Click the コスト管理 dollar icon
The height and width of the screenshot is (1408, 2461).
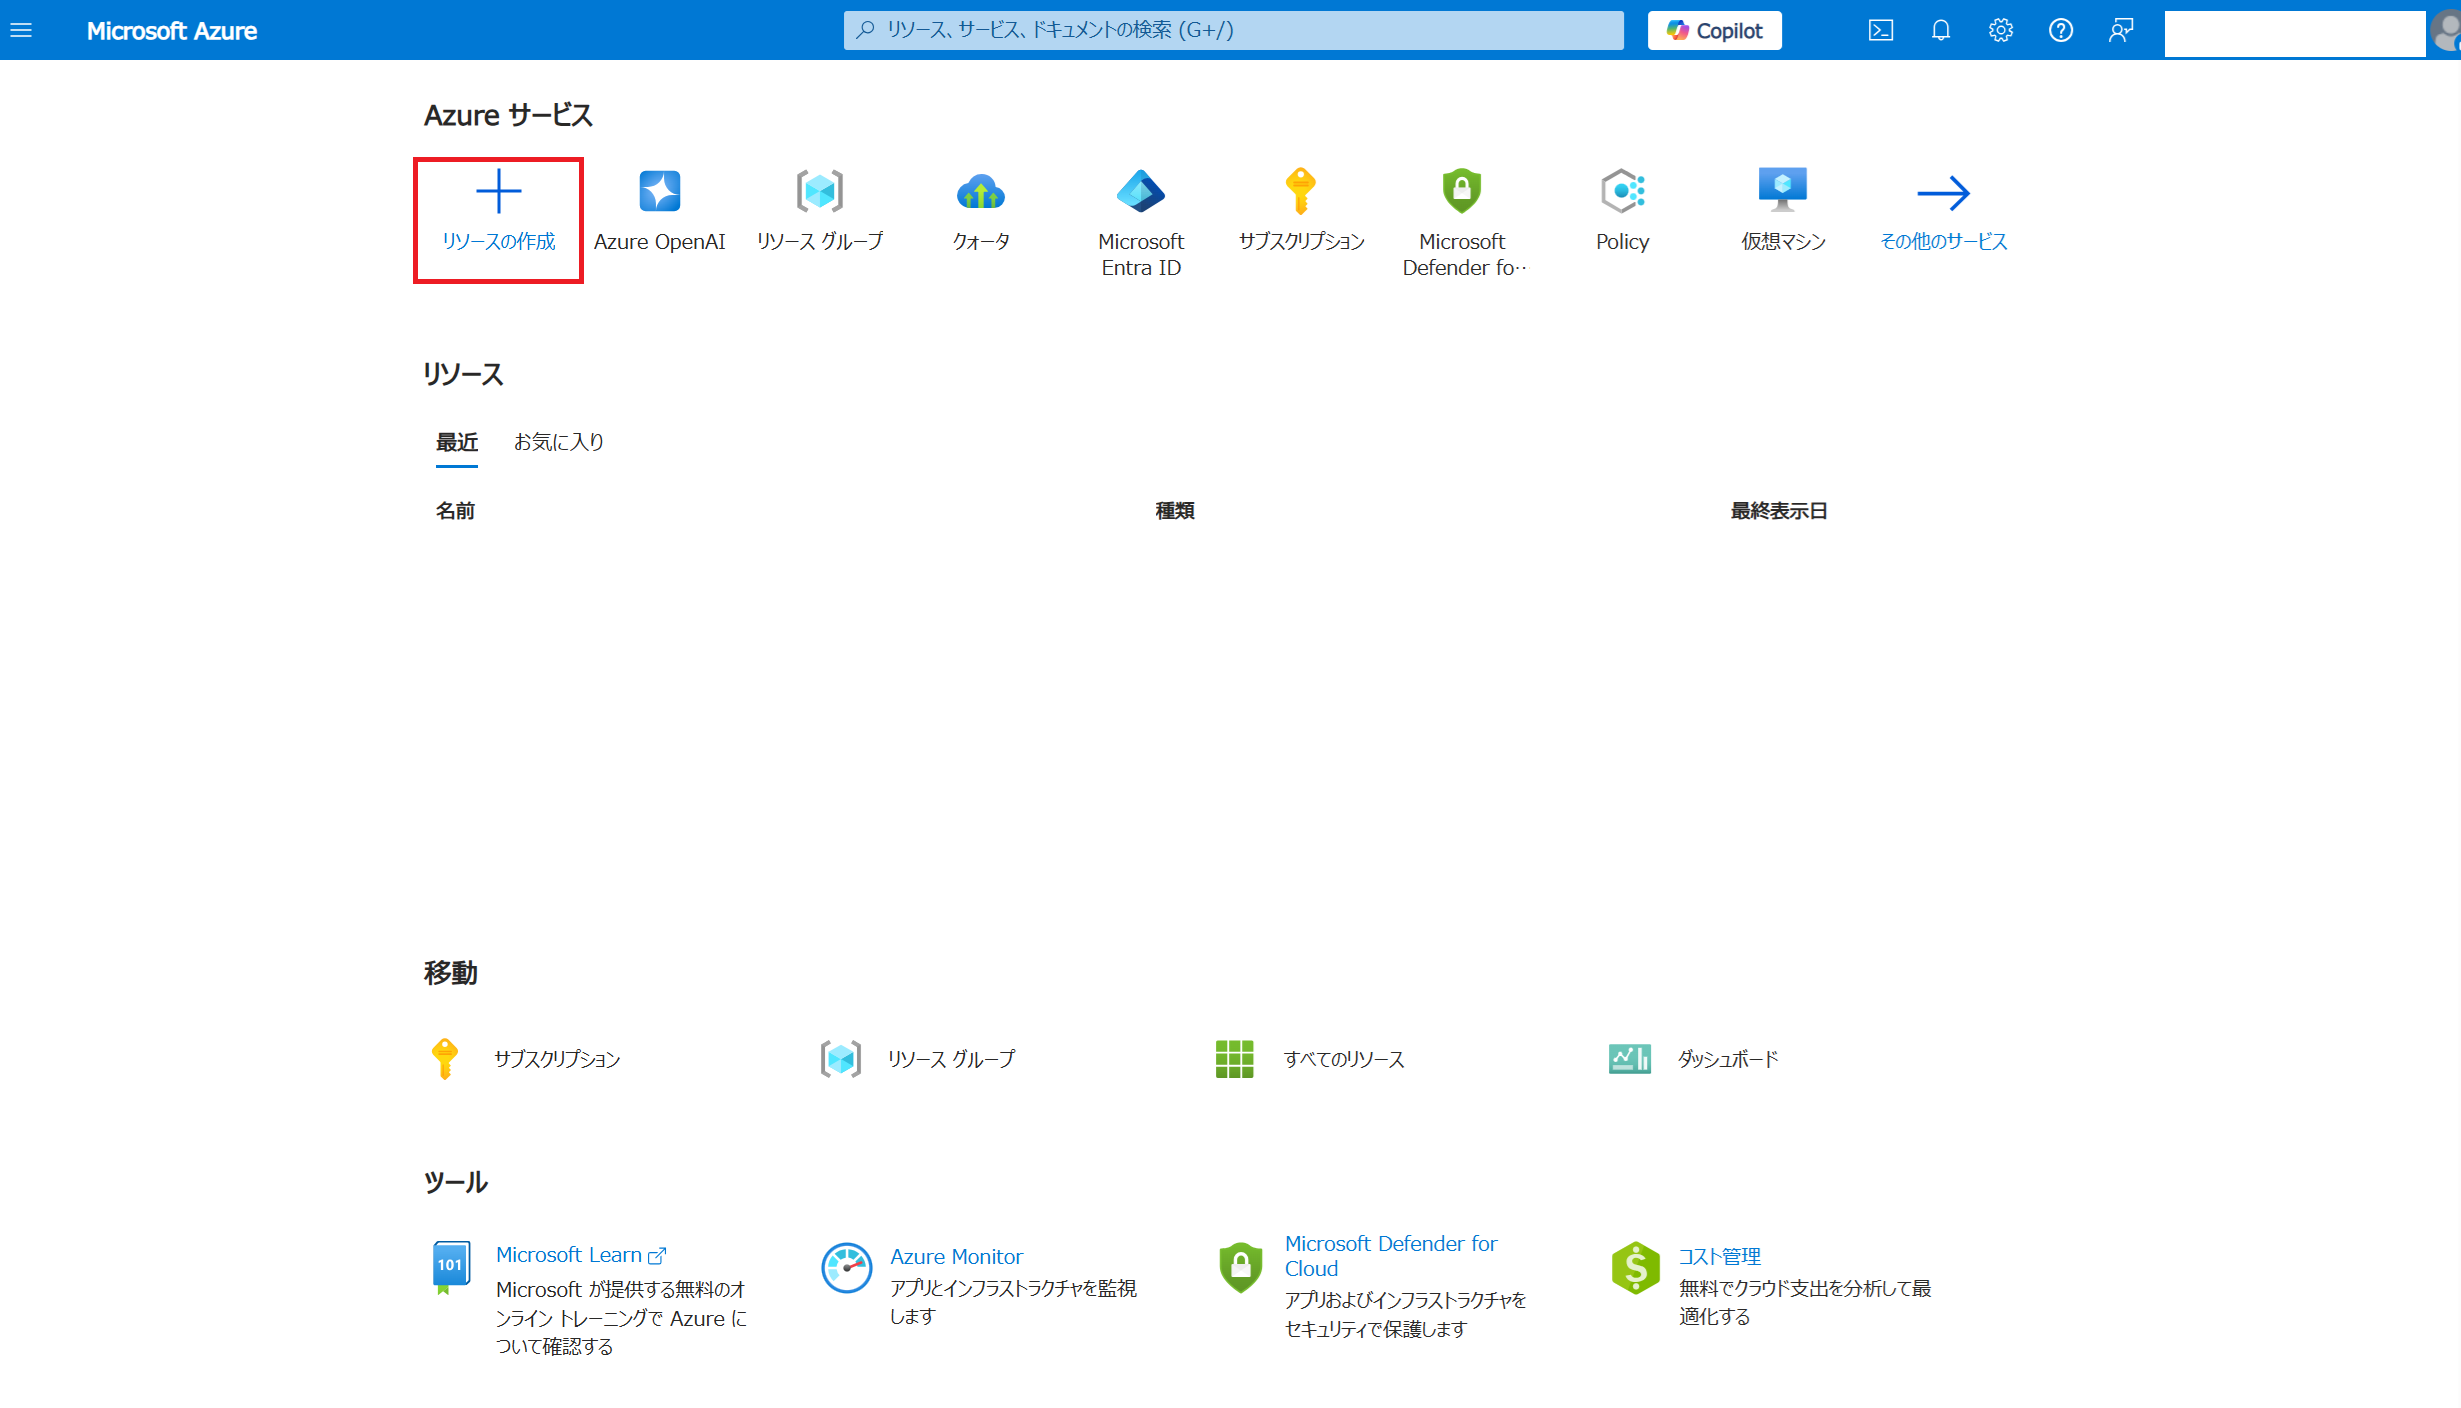[1635, 1268]
